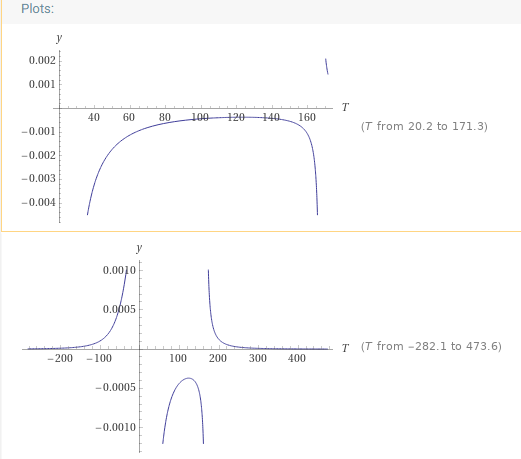Click the 40 tick label on upper plot
Image resolution: width=521 pixels, height=459 pixels.
point(94,117)
